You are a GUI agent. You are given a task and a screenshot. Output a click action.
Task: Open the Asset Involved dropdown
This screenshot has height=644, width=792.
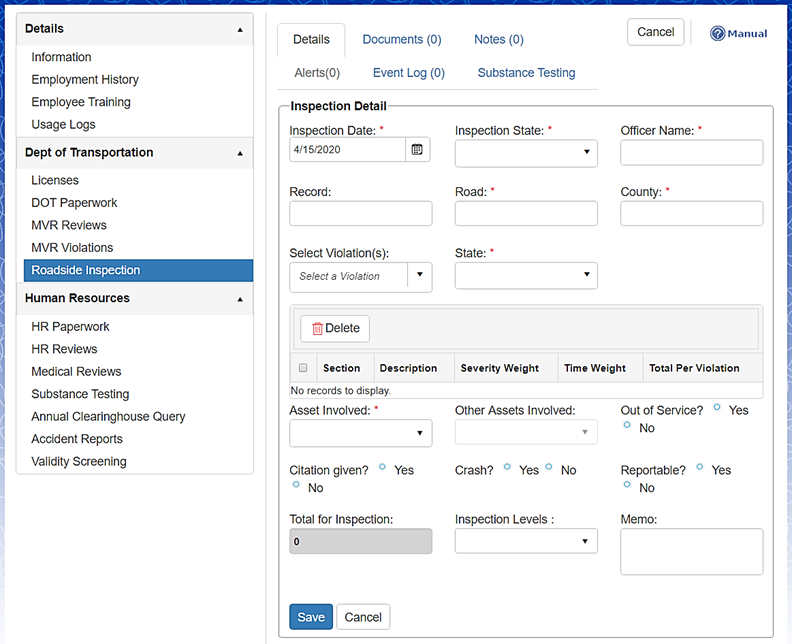(360, 433)
